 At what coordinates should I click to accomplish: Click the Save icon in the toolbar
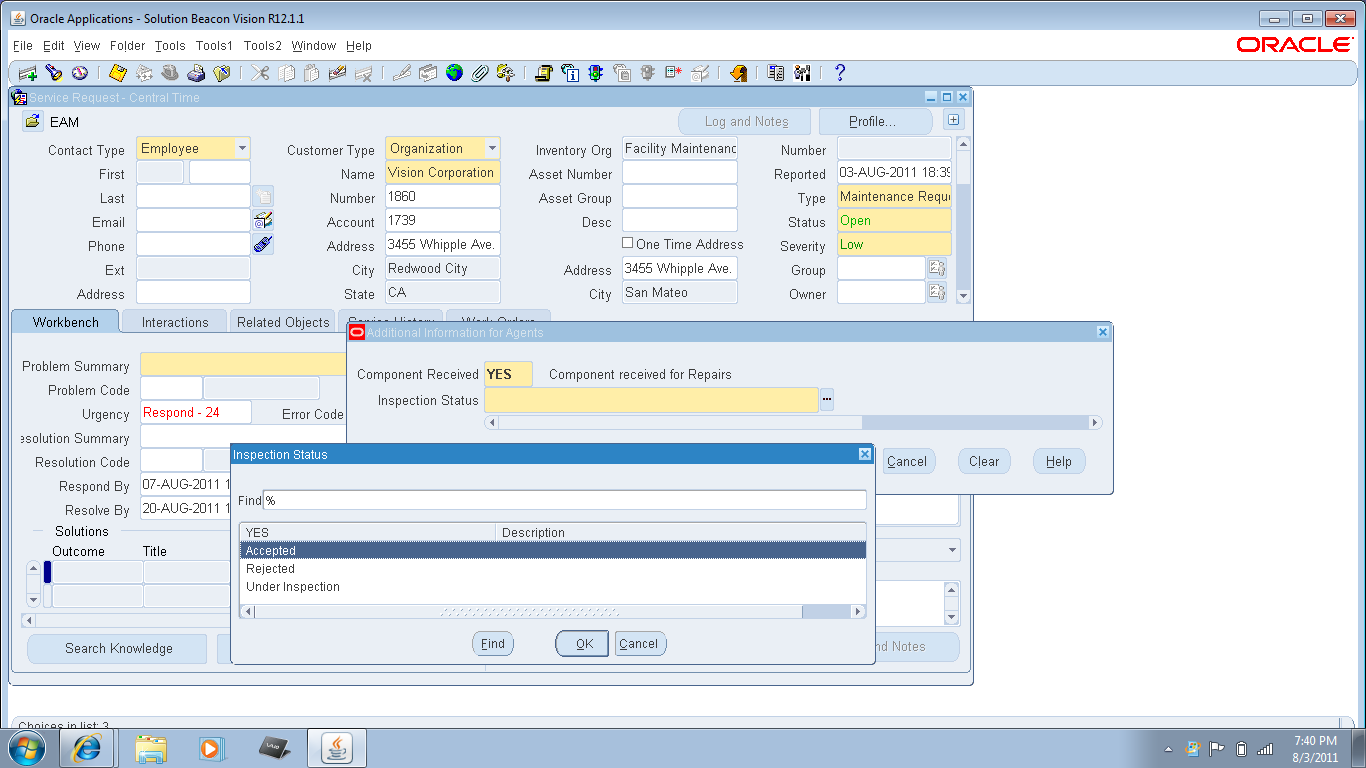[117, 72]
